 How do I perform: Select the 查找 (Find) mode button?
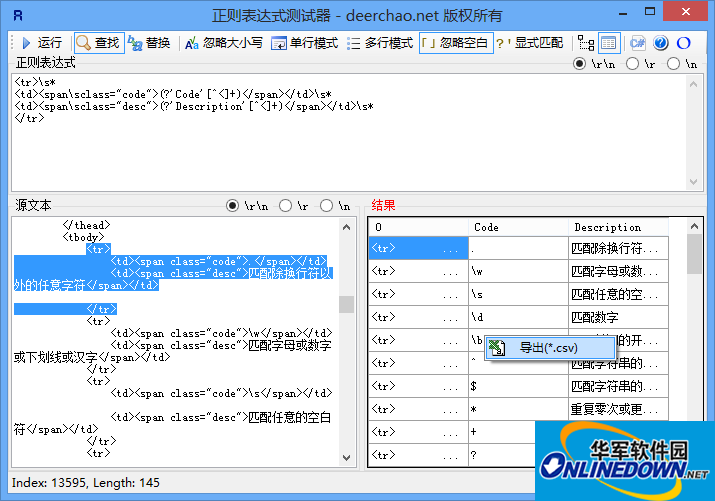tap(99, 43)
